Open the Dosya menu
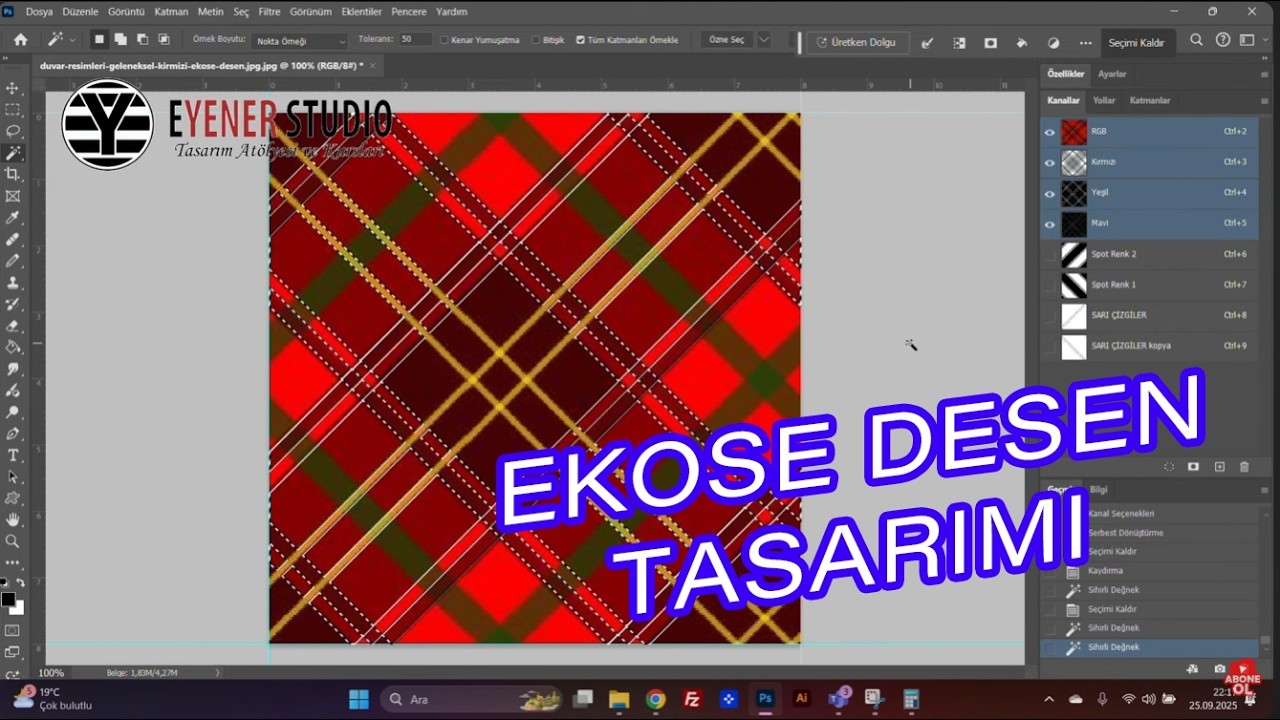The height and width of the screenshot is (720, 1280). pyautogui.click(x=39, y=12)
